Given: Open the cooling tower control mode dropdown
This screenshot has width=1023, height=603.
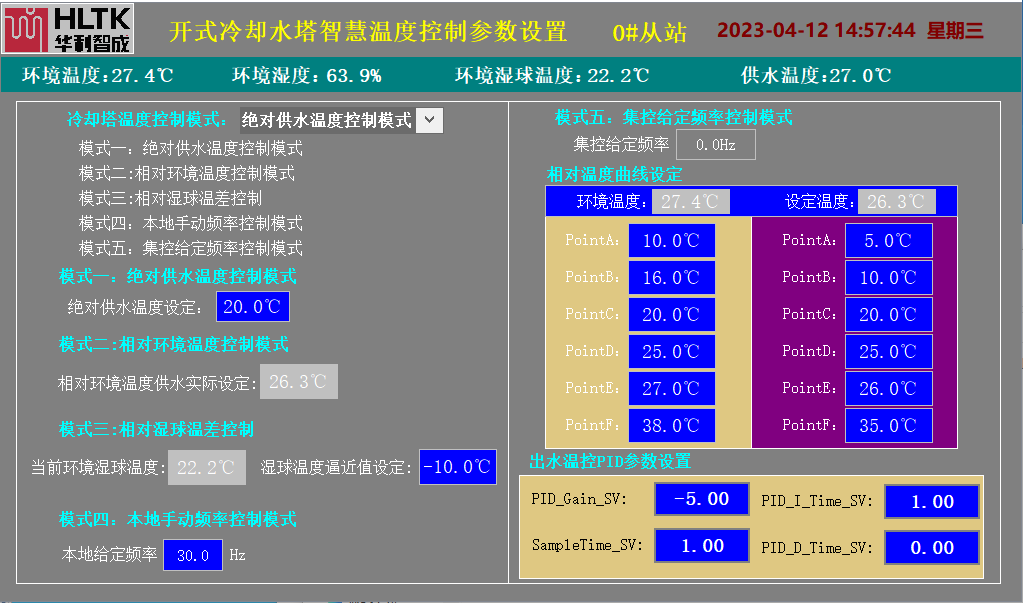Looking at the screenshot, I should (340, 120).
